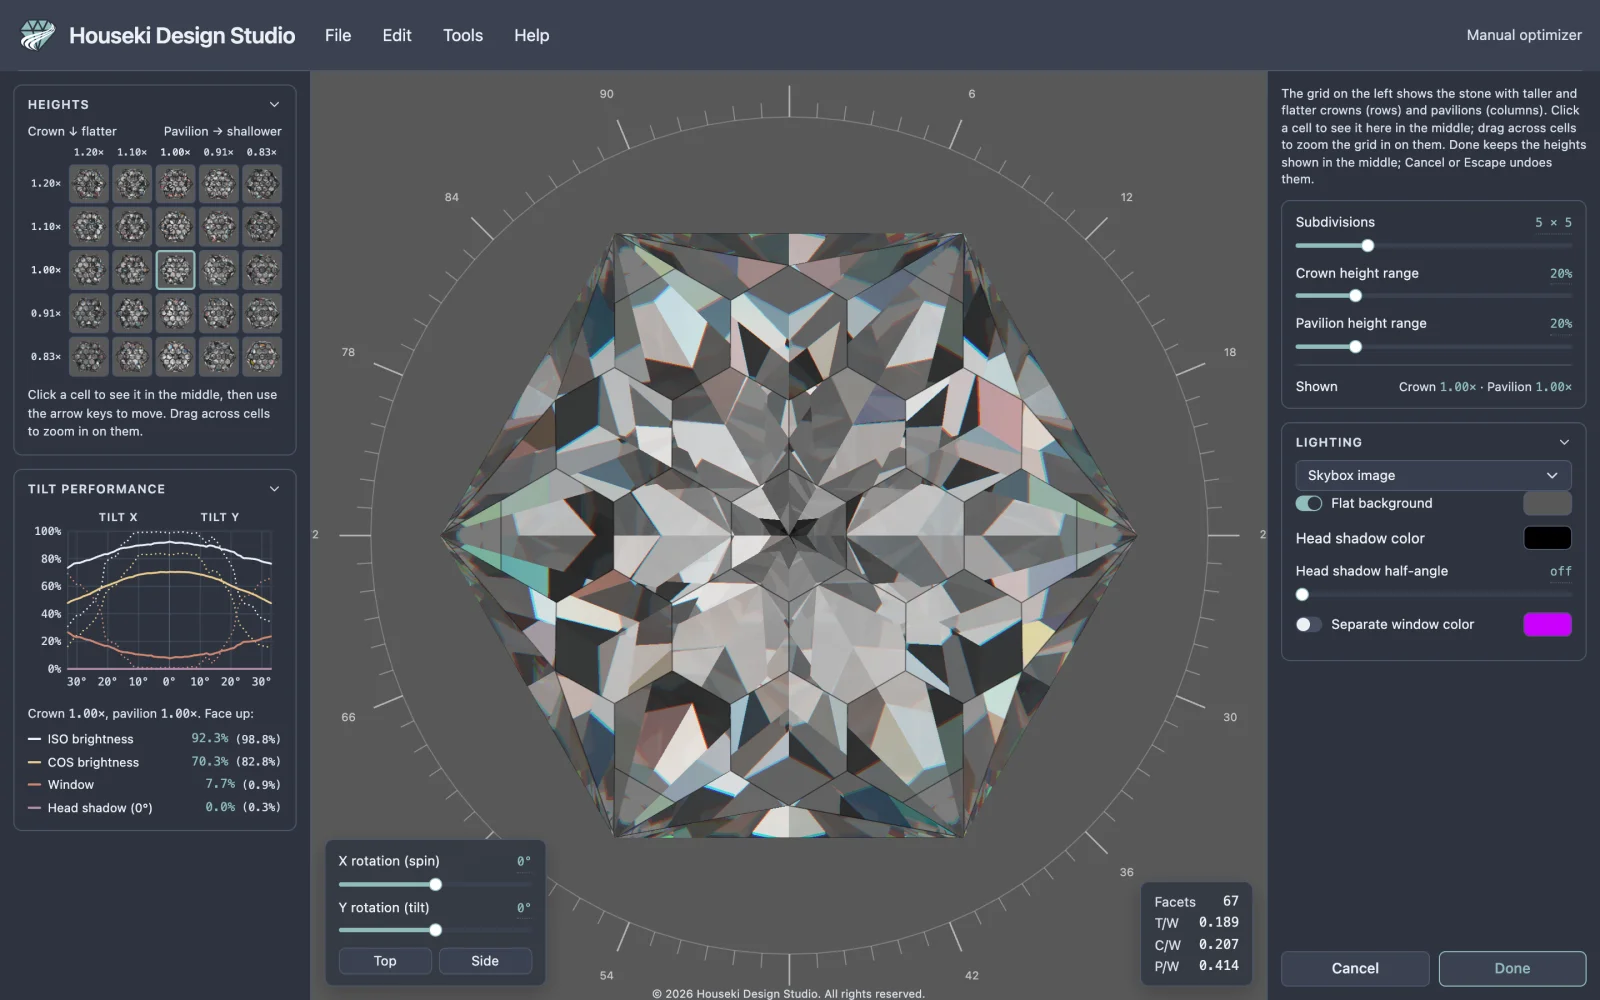Click the X rotation 0° value
Image resolution: width=1600 pixels, height=1000 pixels.
(524, 861)
